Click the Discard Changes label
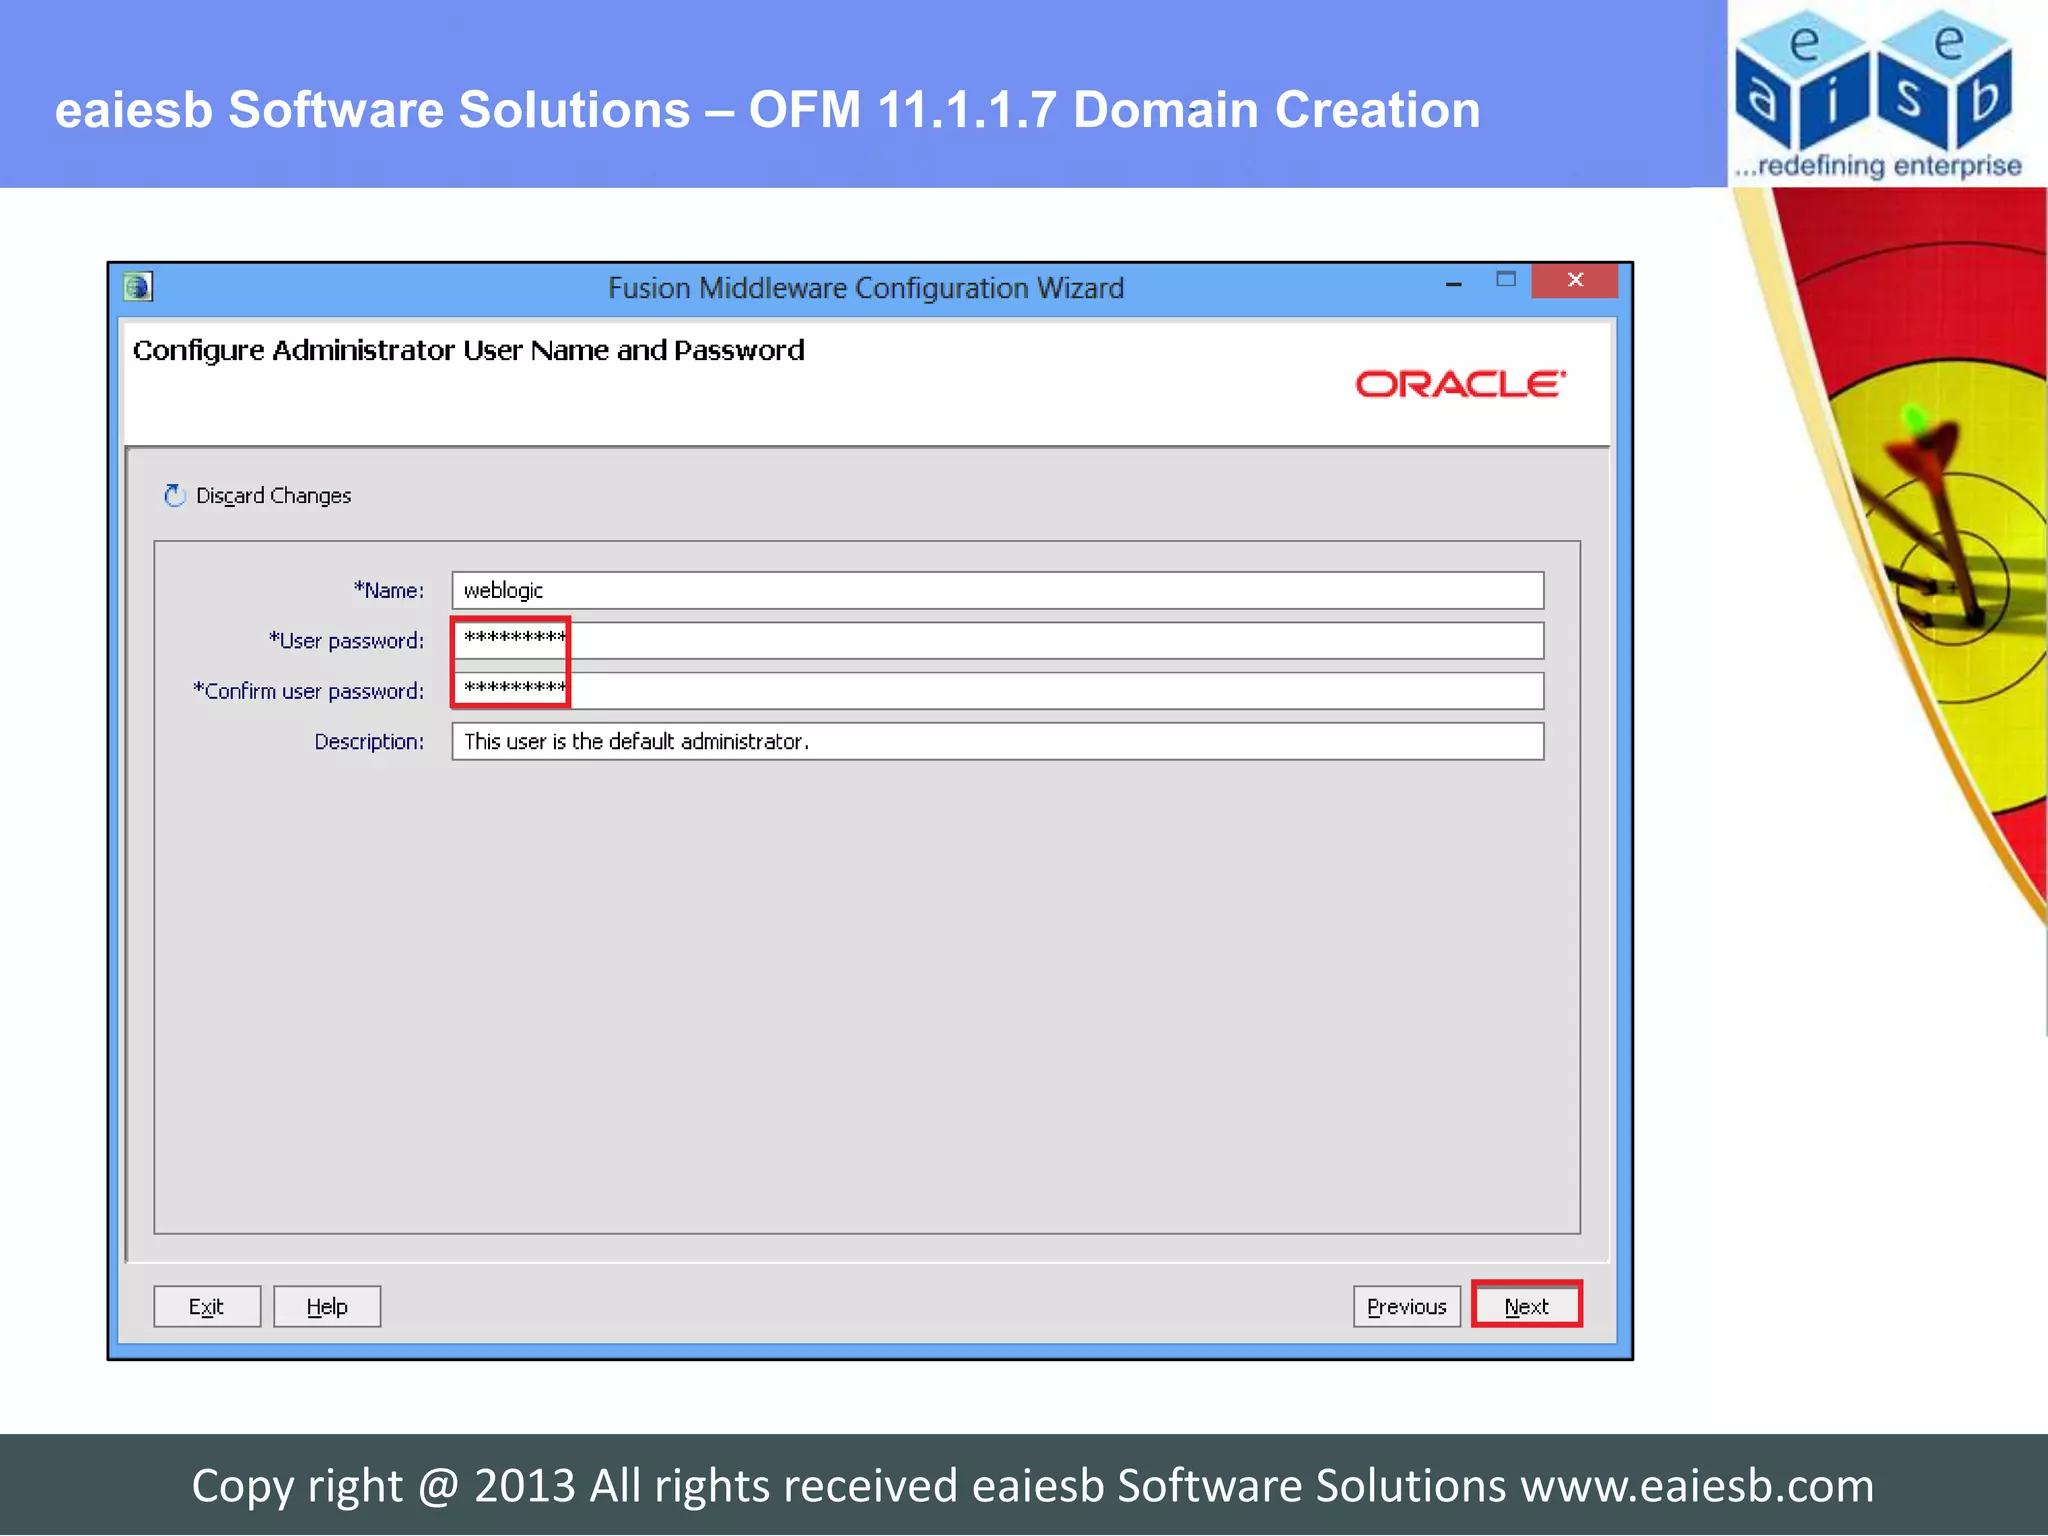2048x1536 pixels. click(273, 495)
